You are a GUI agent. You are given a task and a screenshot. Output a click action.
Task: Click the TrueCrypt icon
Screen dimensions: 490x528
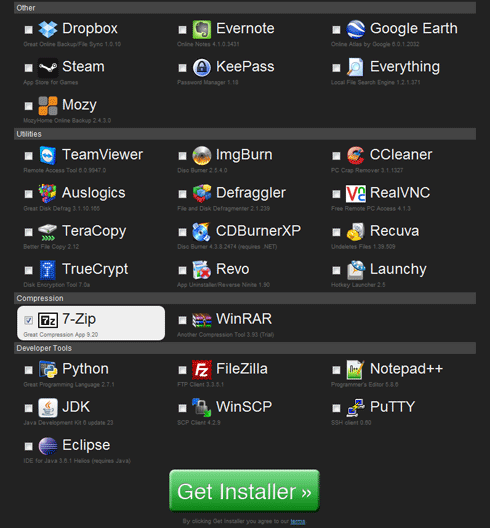[x=47, y=270]
